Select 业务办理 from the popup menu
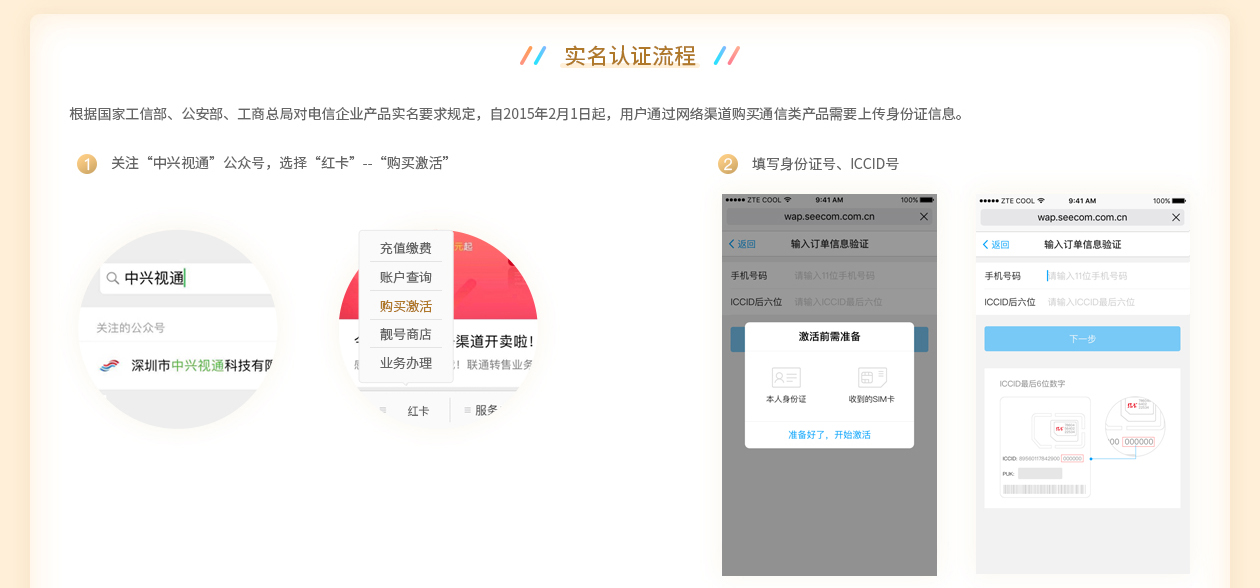The image size is (1260, 588). tap(406, 363)
